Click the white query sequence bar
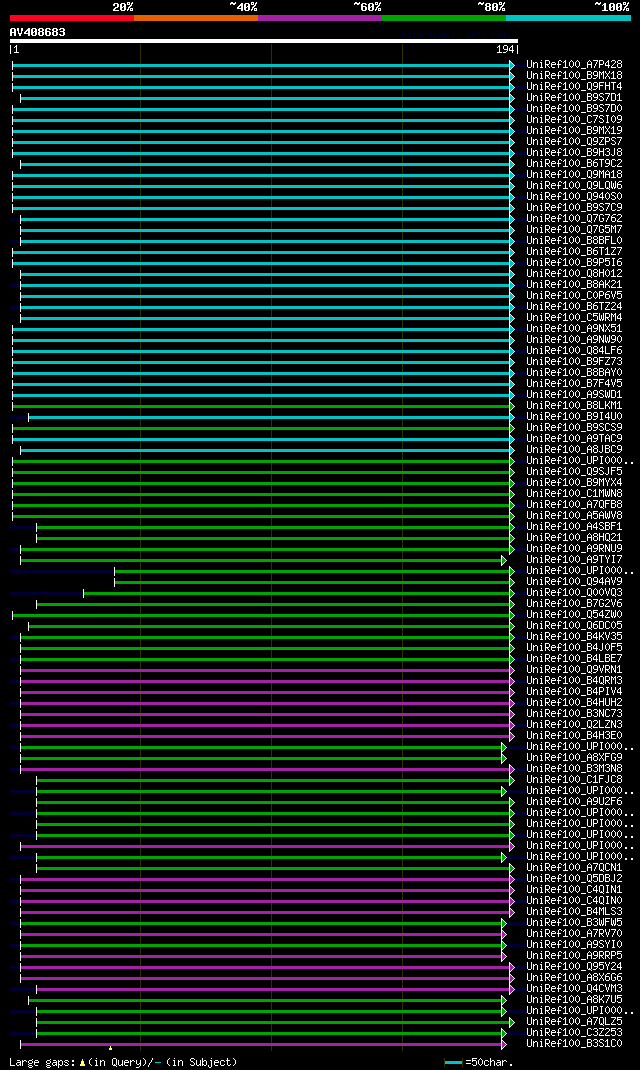The width and height of the screenshot is (640, 1070). [264, 41]
